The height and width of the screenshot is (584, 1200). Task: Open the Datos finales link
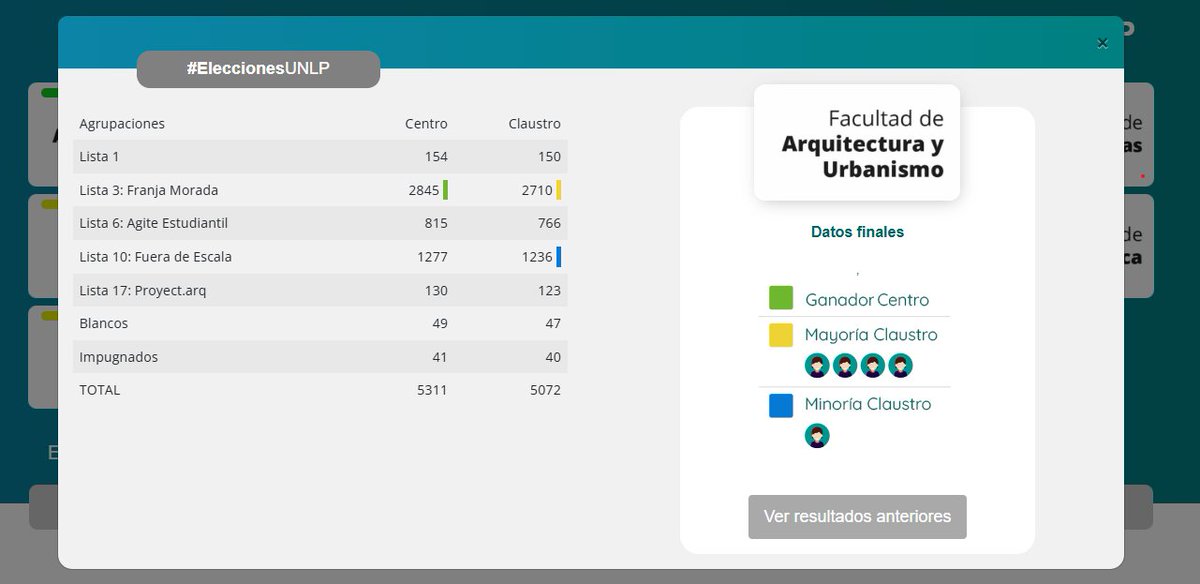[x=857, y=231]
